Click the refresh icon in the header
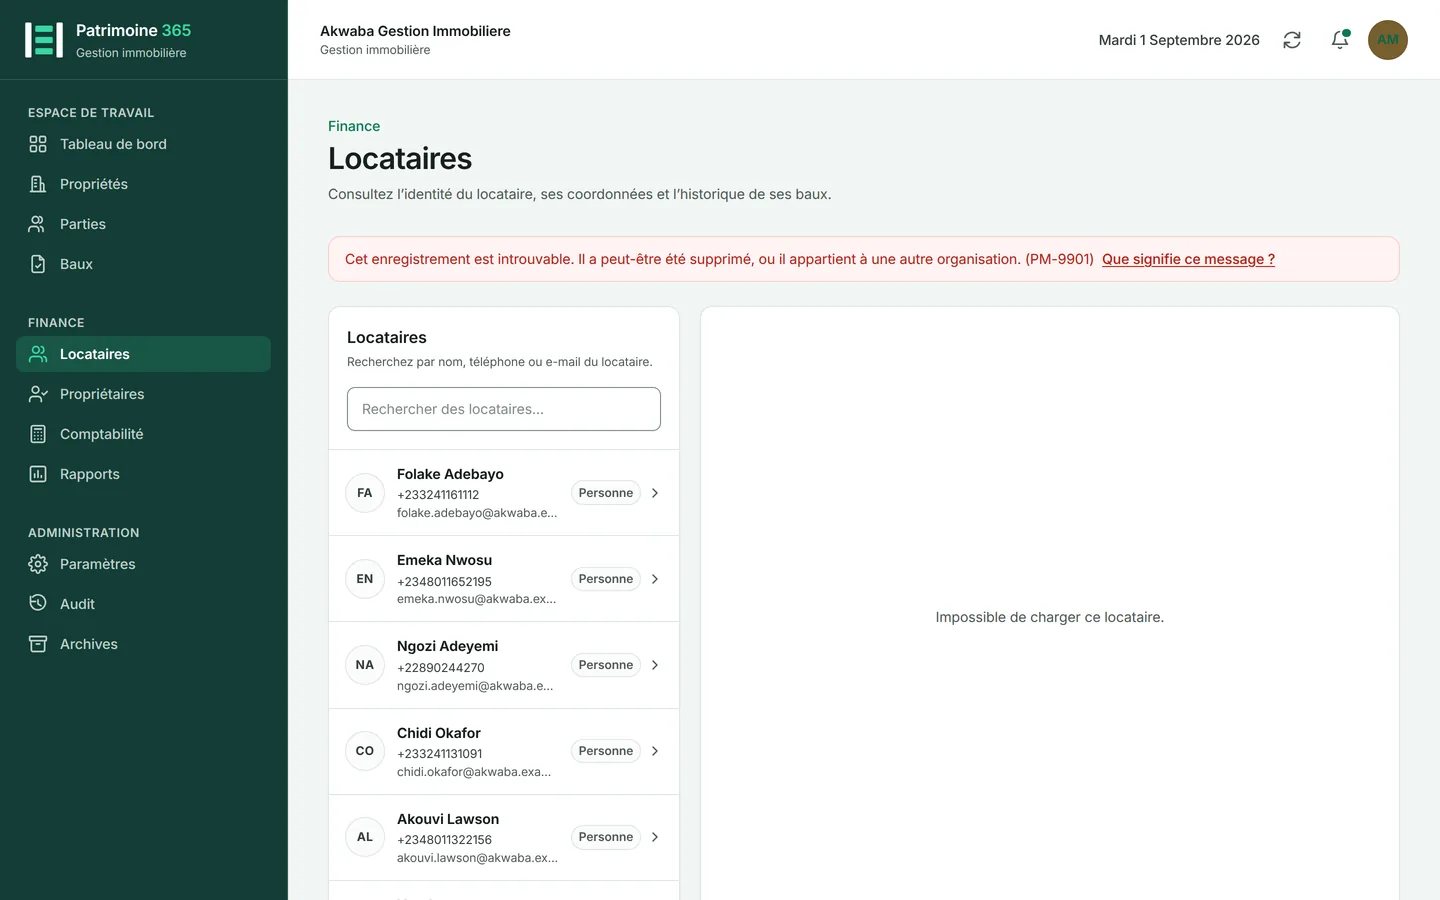The image size is (1440, 900). (1292, 40)
